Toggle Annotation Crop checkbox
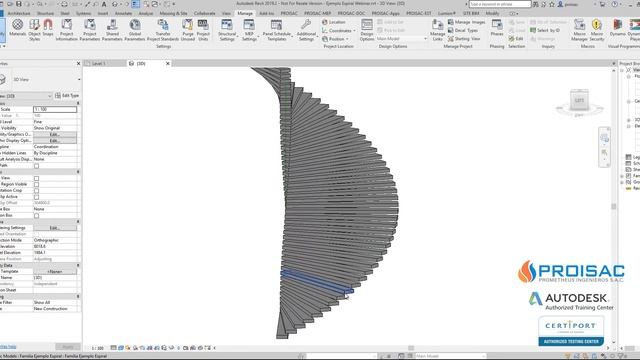Image resolution: width=640 pixels, height=360 pixels. (36, 191)
